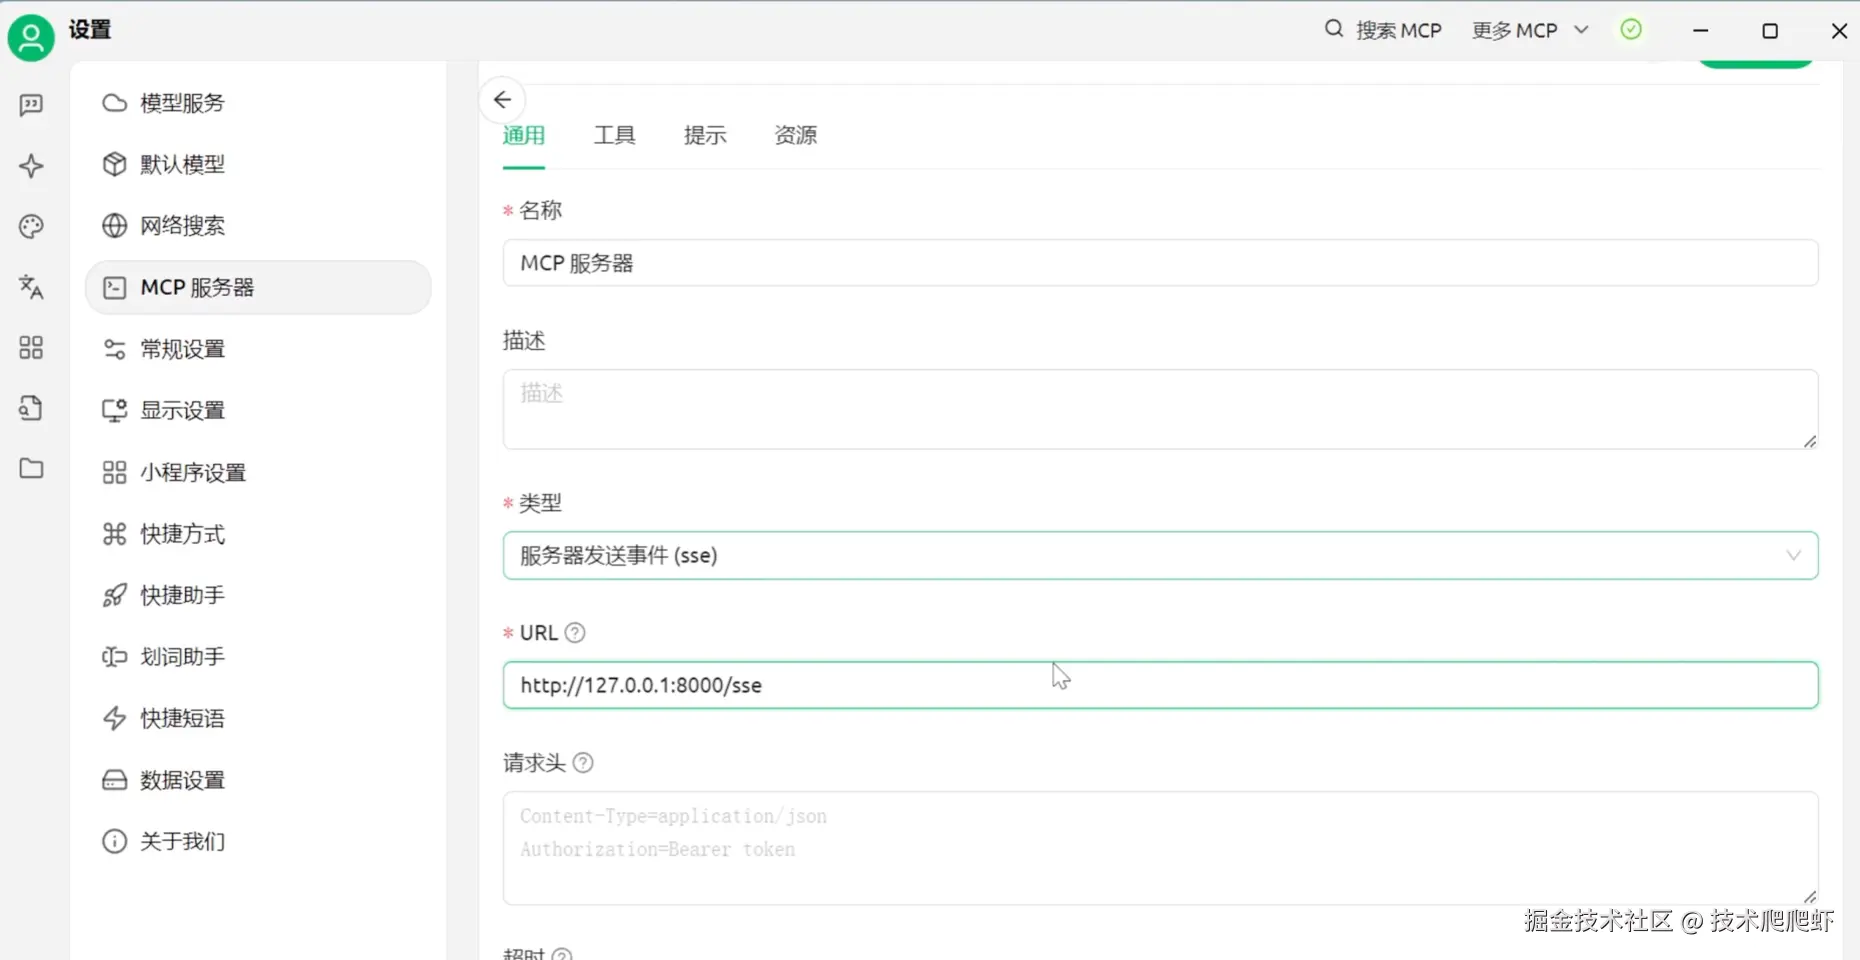This screenshot has height=960, width=1860.
Task: Open the translate sidebar icon
Action: pyautogui.click(x=31, y=287)
